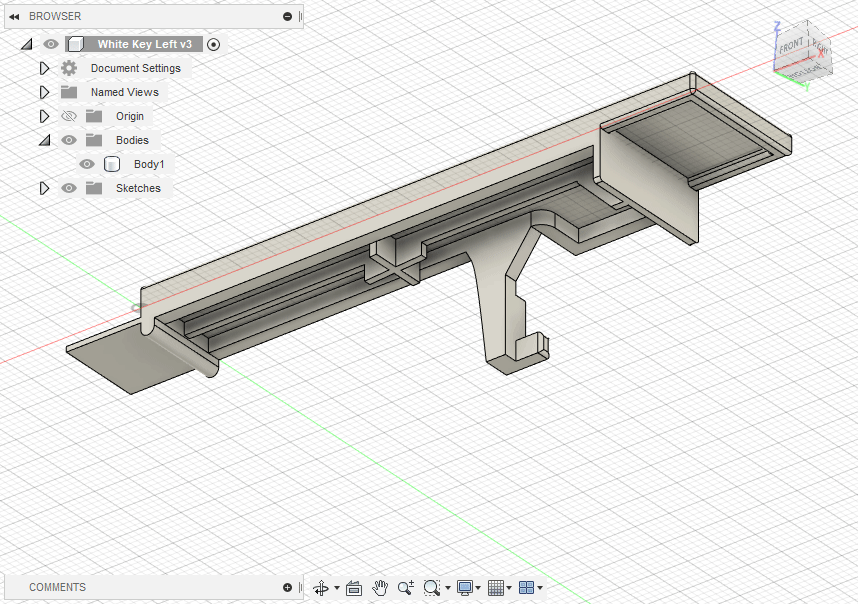Image resolution: width=858 pixels, height=604 pixels.
Task: Collapse the Browser panel with double arrows
Action: (15, 16)
